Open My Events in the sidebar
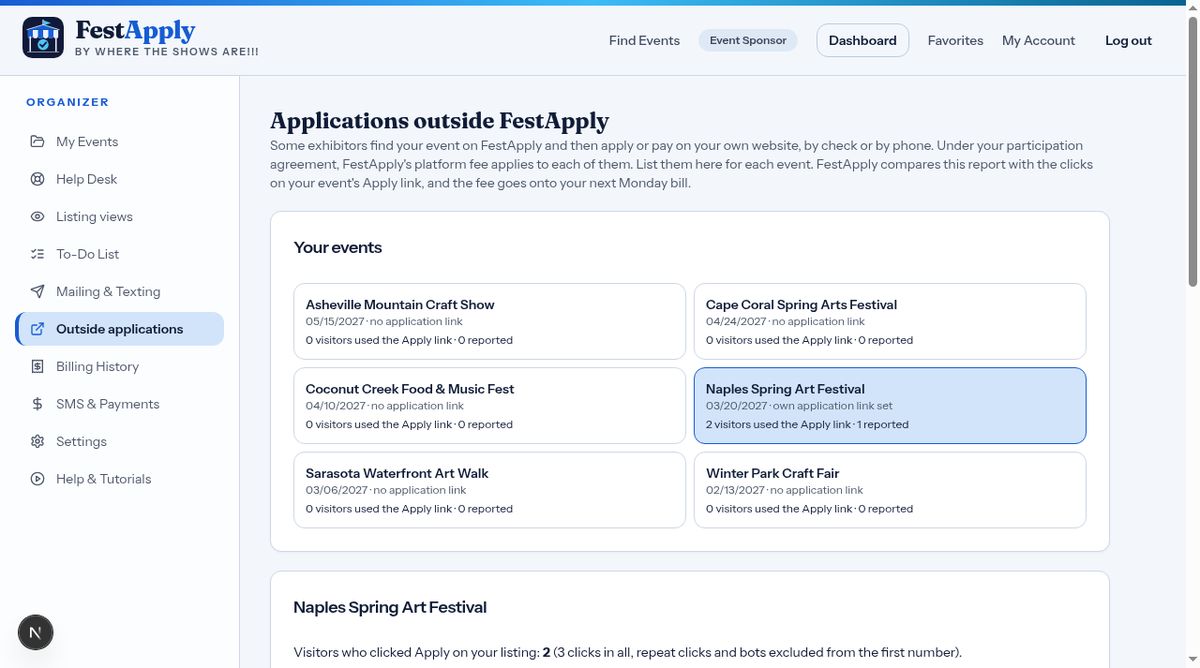This screenshot has height=668, width=1200. coord(120,142)
